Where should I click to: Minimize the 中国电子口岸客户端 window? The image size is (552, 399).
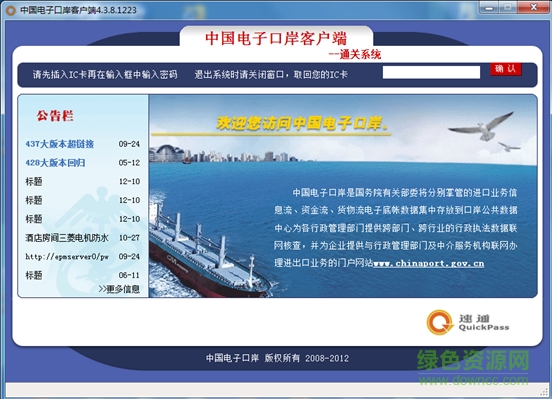click(x=489, y=7)
